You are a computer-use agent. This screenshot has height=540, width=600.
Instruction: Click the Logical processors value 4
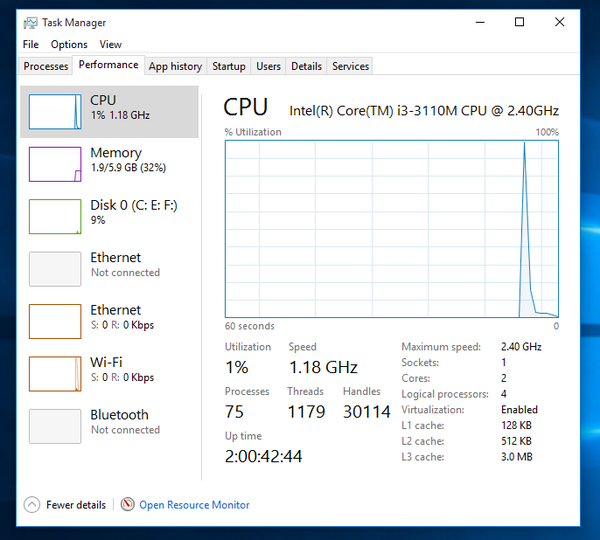coord(504,394)
